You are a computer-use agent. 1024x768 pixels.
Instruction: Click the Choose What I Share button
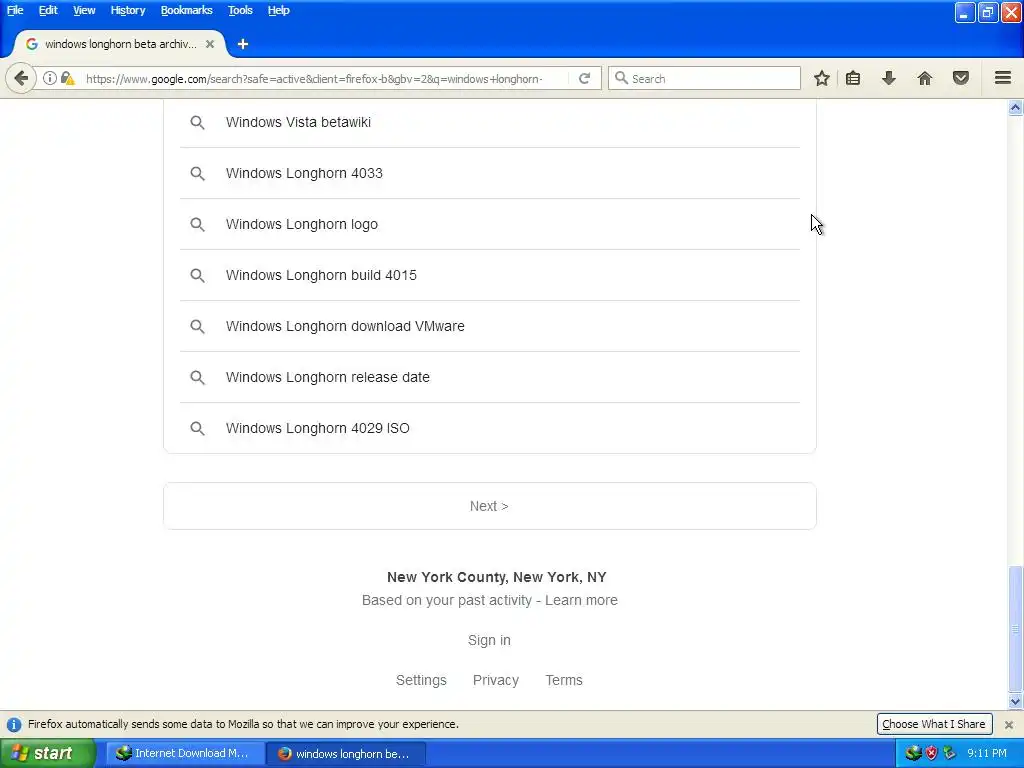[x=934, y=724]
